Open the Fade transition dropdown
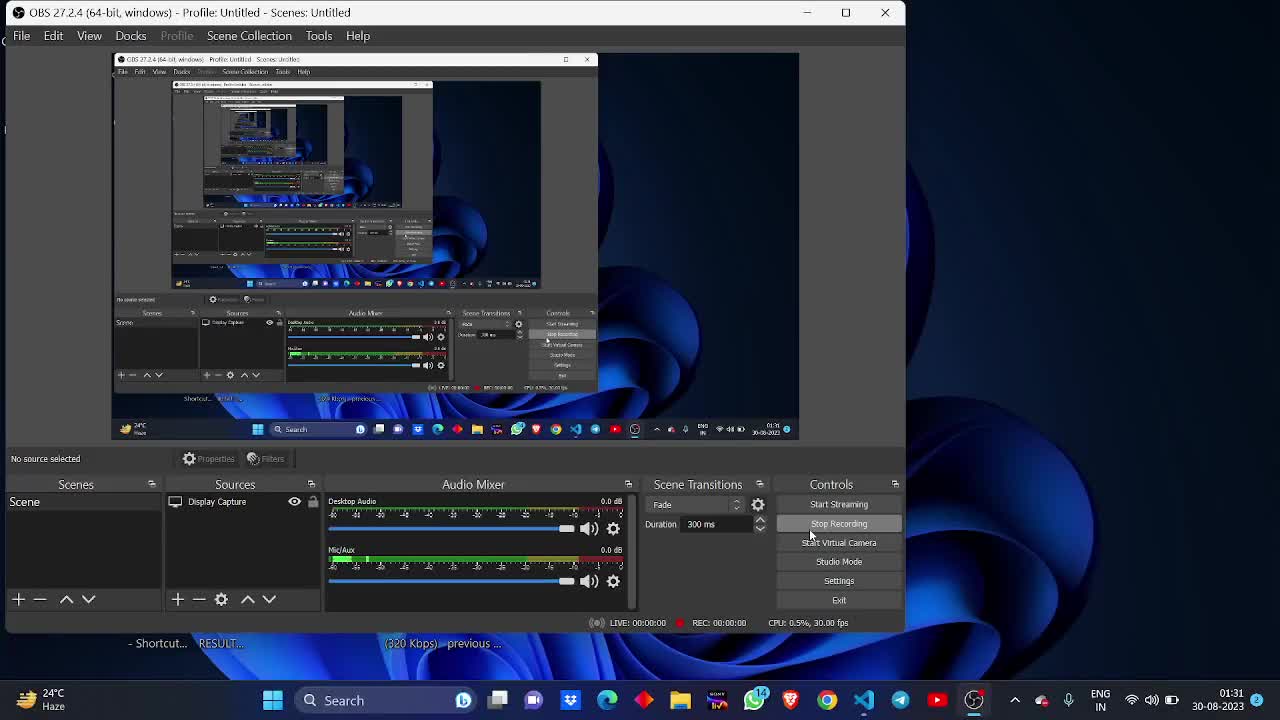Image resolution: width=1280 pixels, height=720 pixels. click(x=695, y=505)
